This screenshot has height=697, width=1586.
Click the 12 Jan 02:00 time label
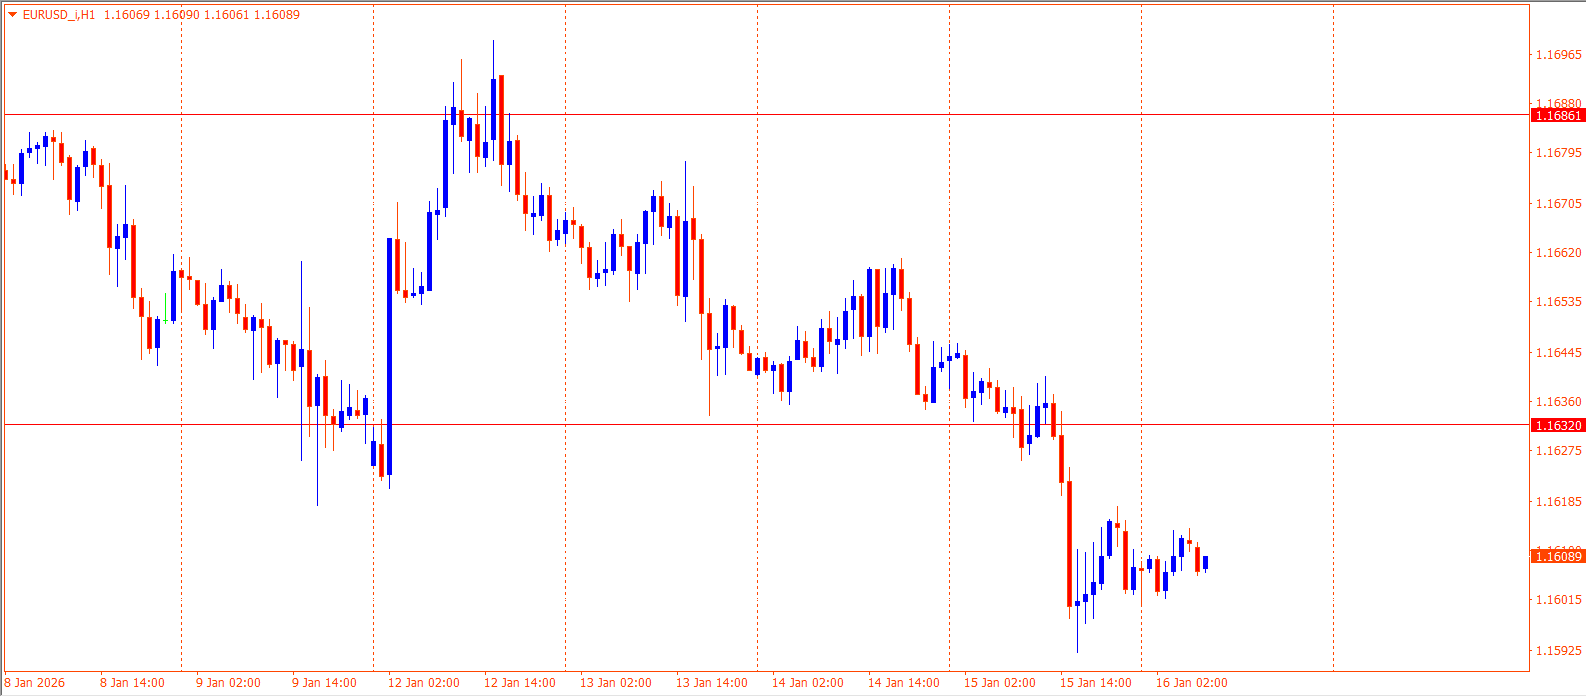[x=424, y=683]
